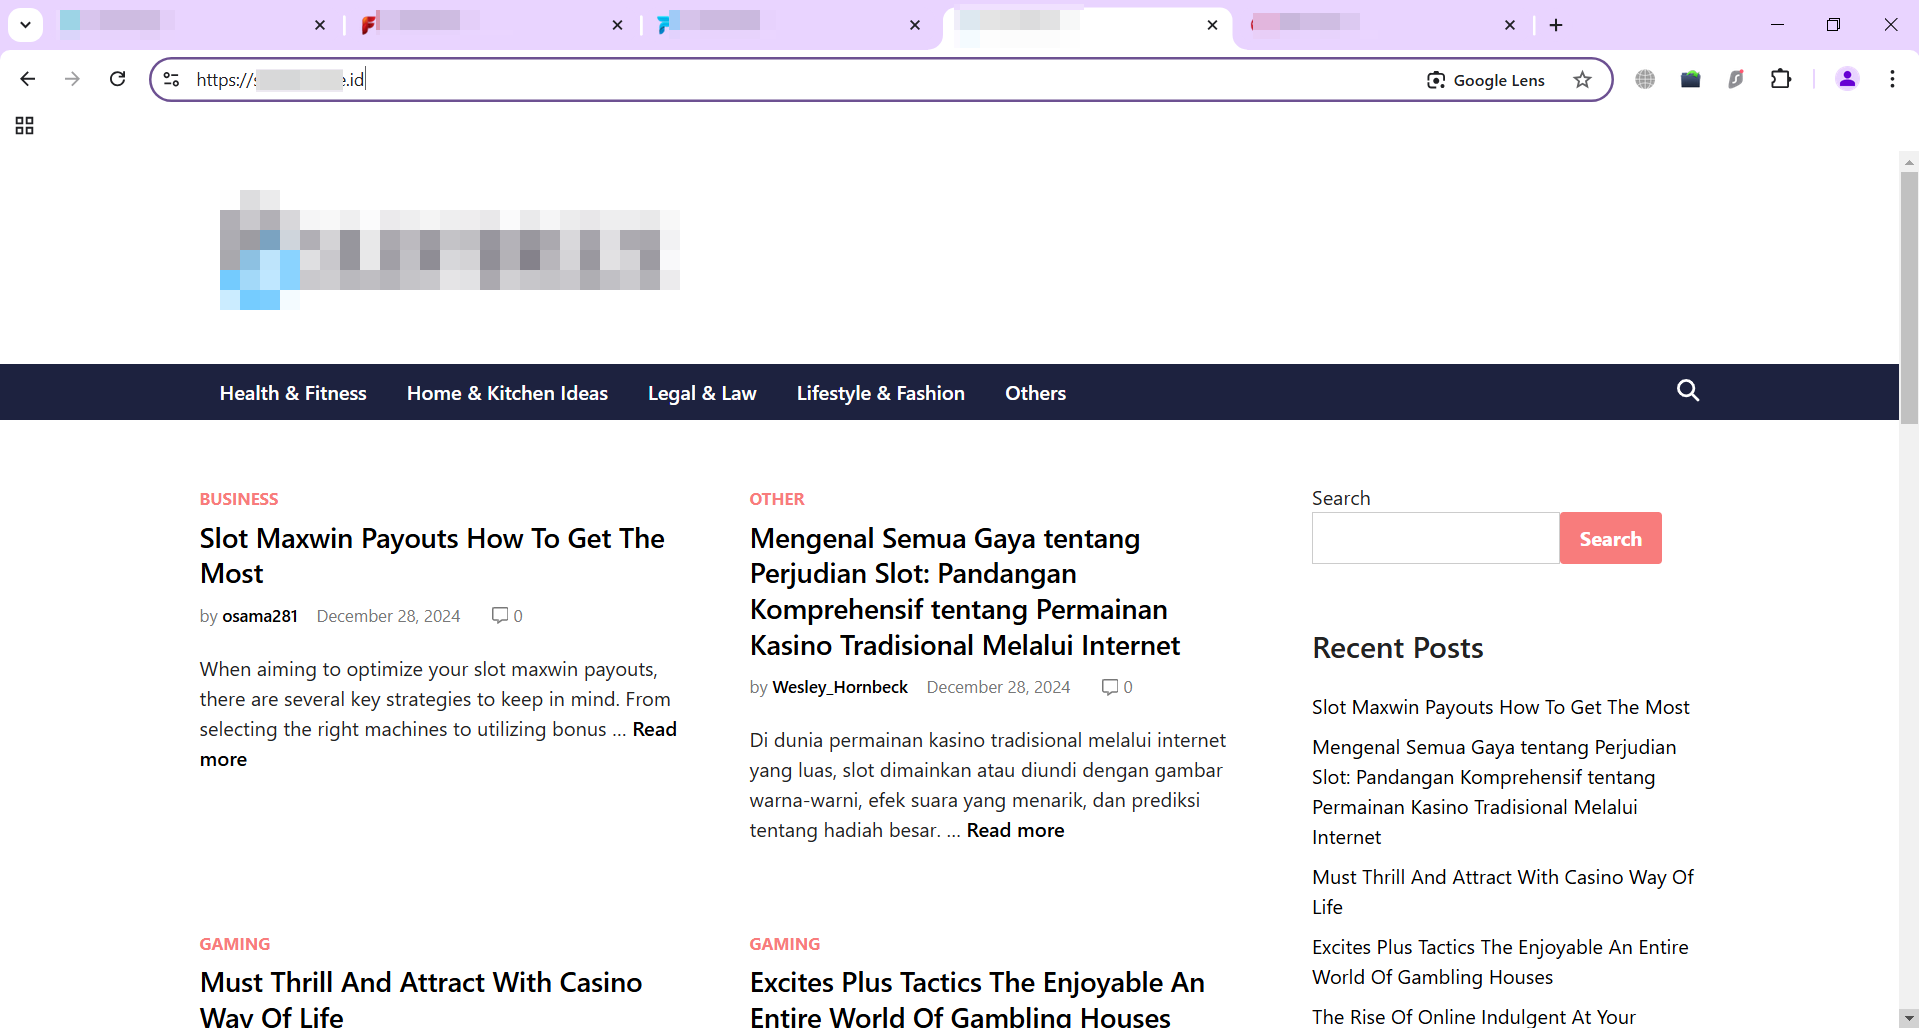Open the Chrome profile avatar
1919x1028 pixels.
pyautogui.click(x=1846, y=79)
